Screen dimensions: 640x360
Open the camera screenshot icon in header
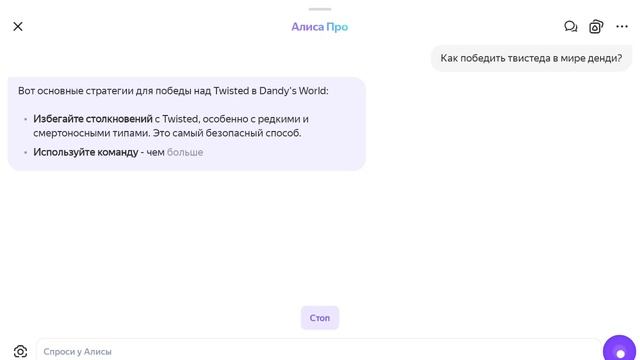tap(596, 27)
